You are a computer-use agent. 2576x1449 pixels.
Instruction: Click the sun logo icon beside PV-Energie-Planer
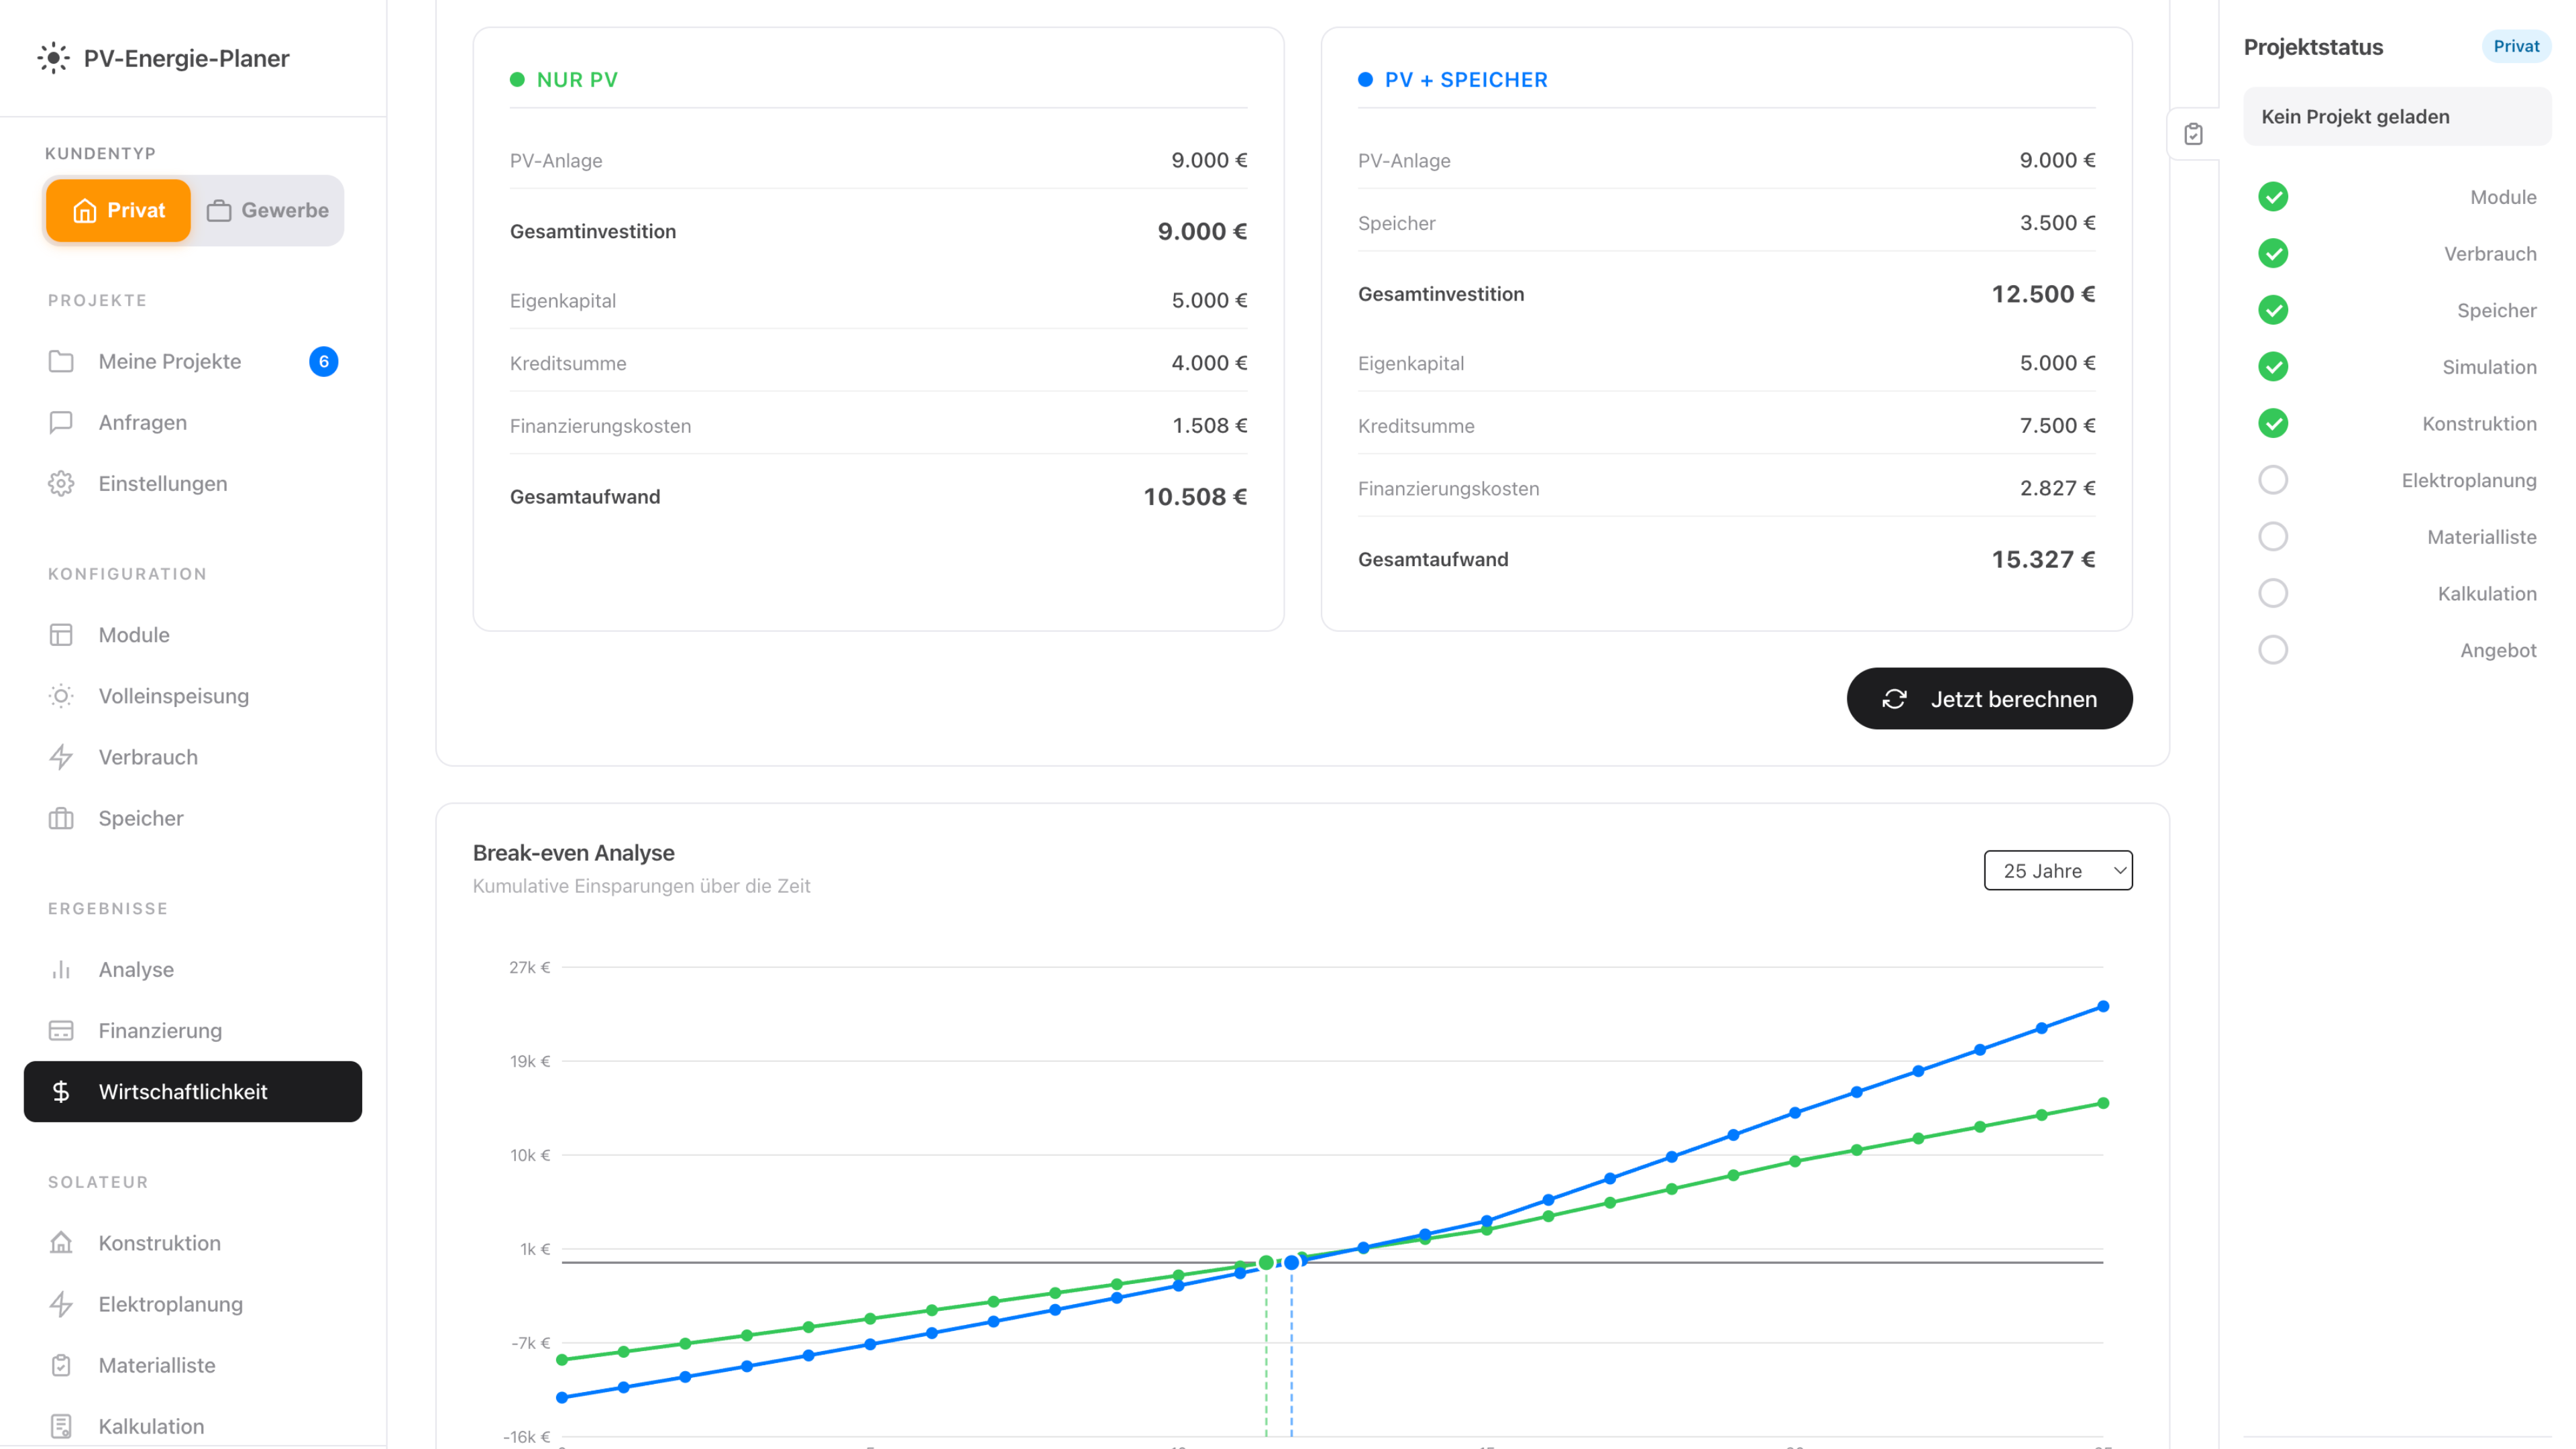(x=53, y=58)
